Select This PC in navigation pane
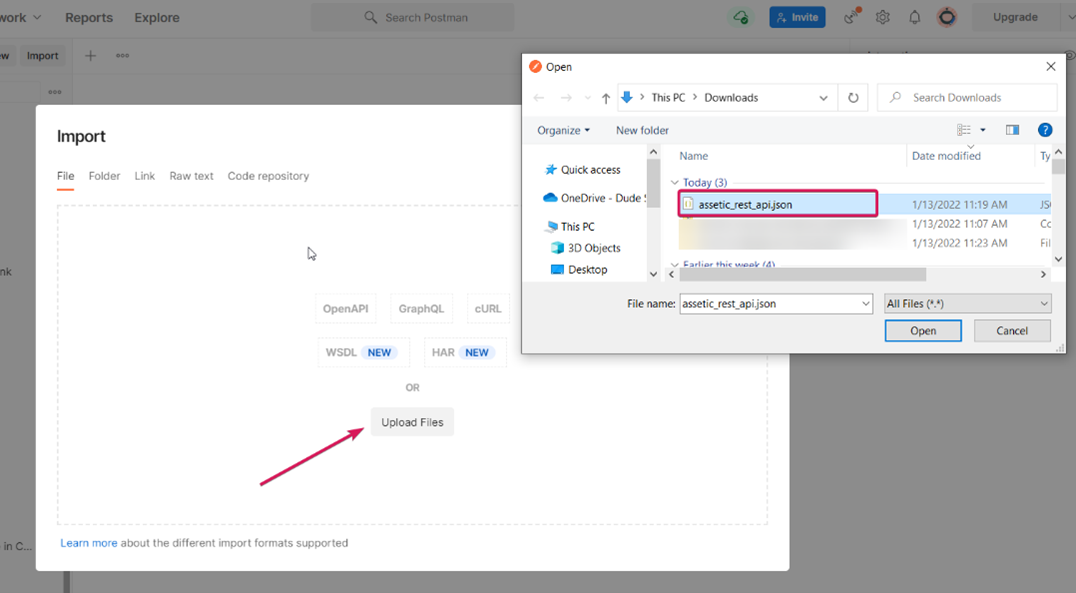This screenshot has width=1076, height=593. click(570, 226)
